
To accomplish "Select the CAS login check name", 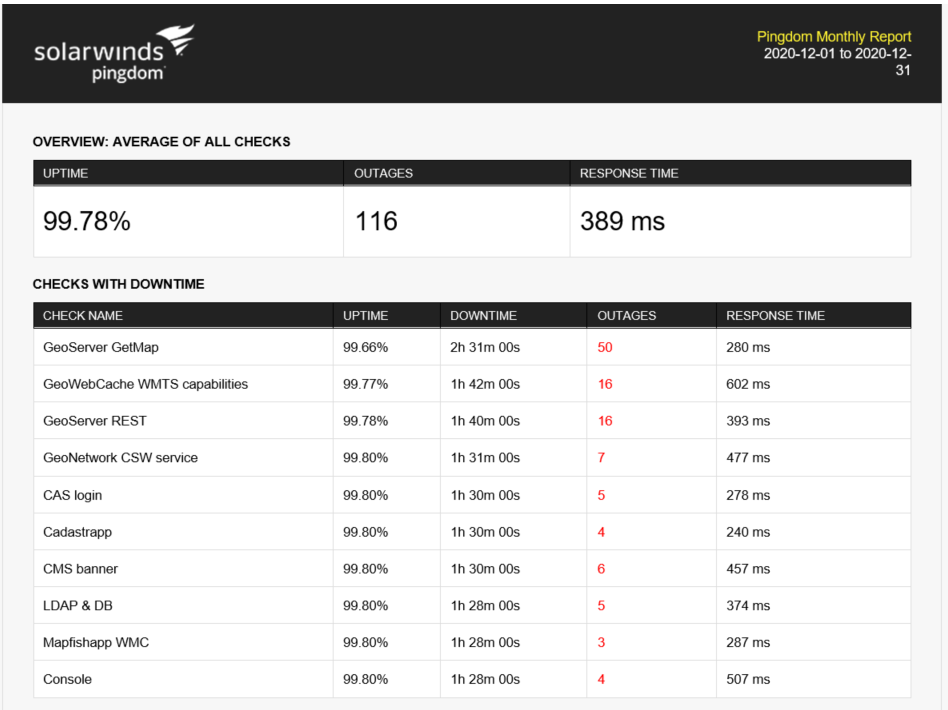I will click(73, 495).
